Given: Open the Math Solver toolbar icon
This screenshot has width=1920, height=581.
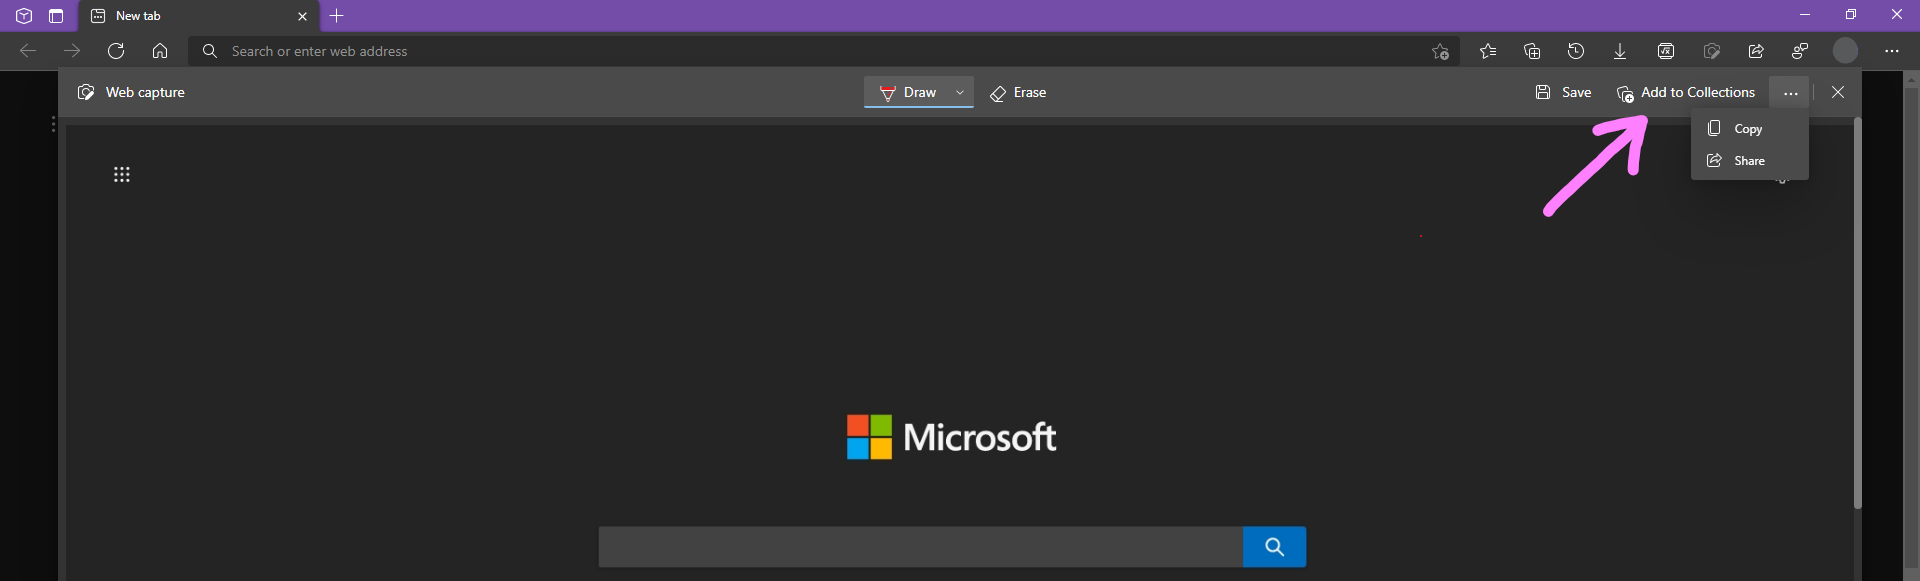Looking at the screenshot, I should tap(1666, 51).
